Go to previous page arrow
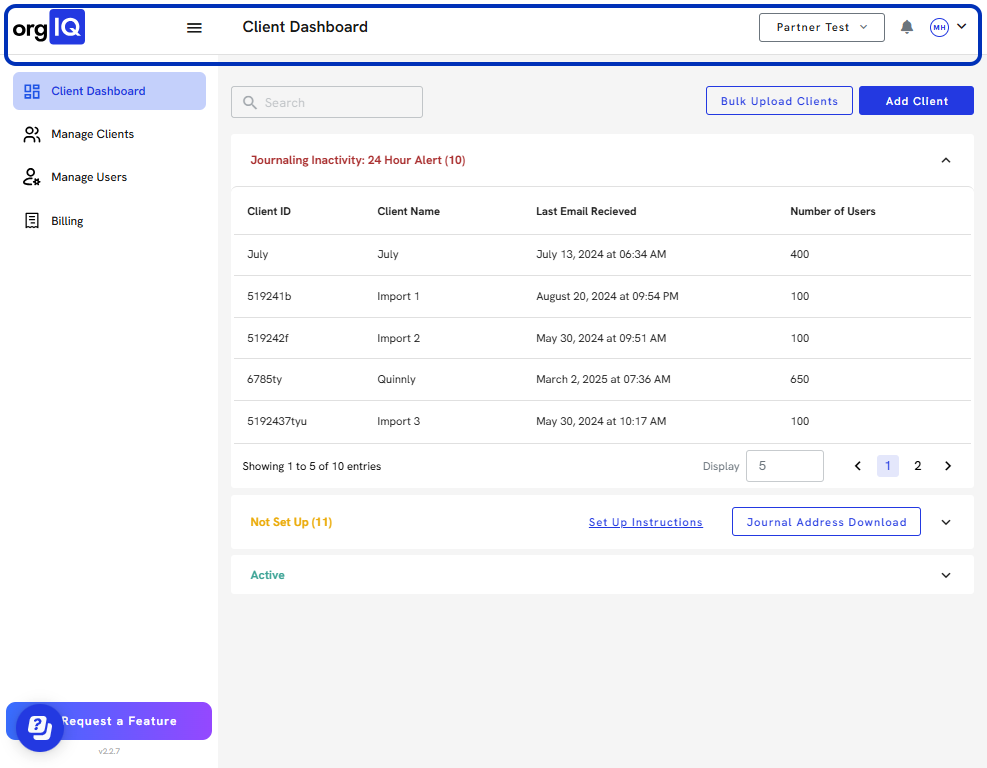The image size is (987, 768). click(857, 466)
